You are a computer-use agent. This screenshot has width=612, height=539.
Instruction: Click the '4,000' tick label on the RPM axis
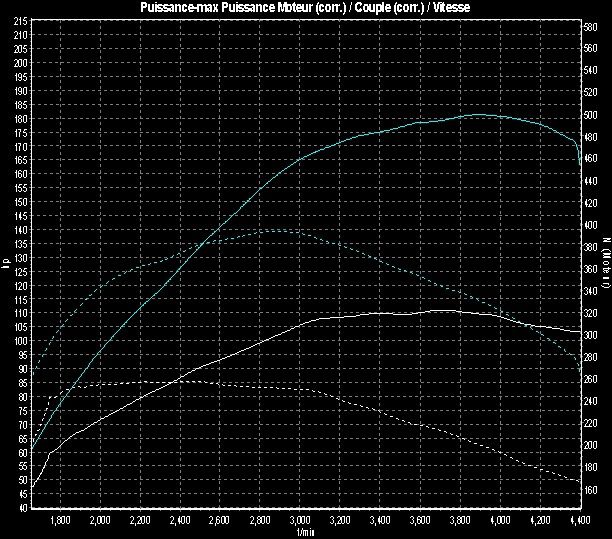click(499, 520)
